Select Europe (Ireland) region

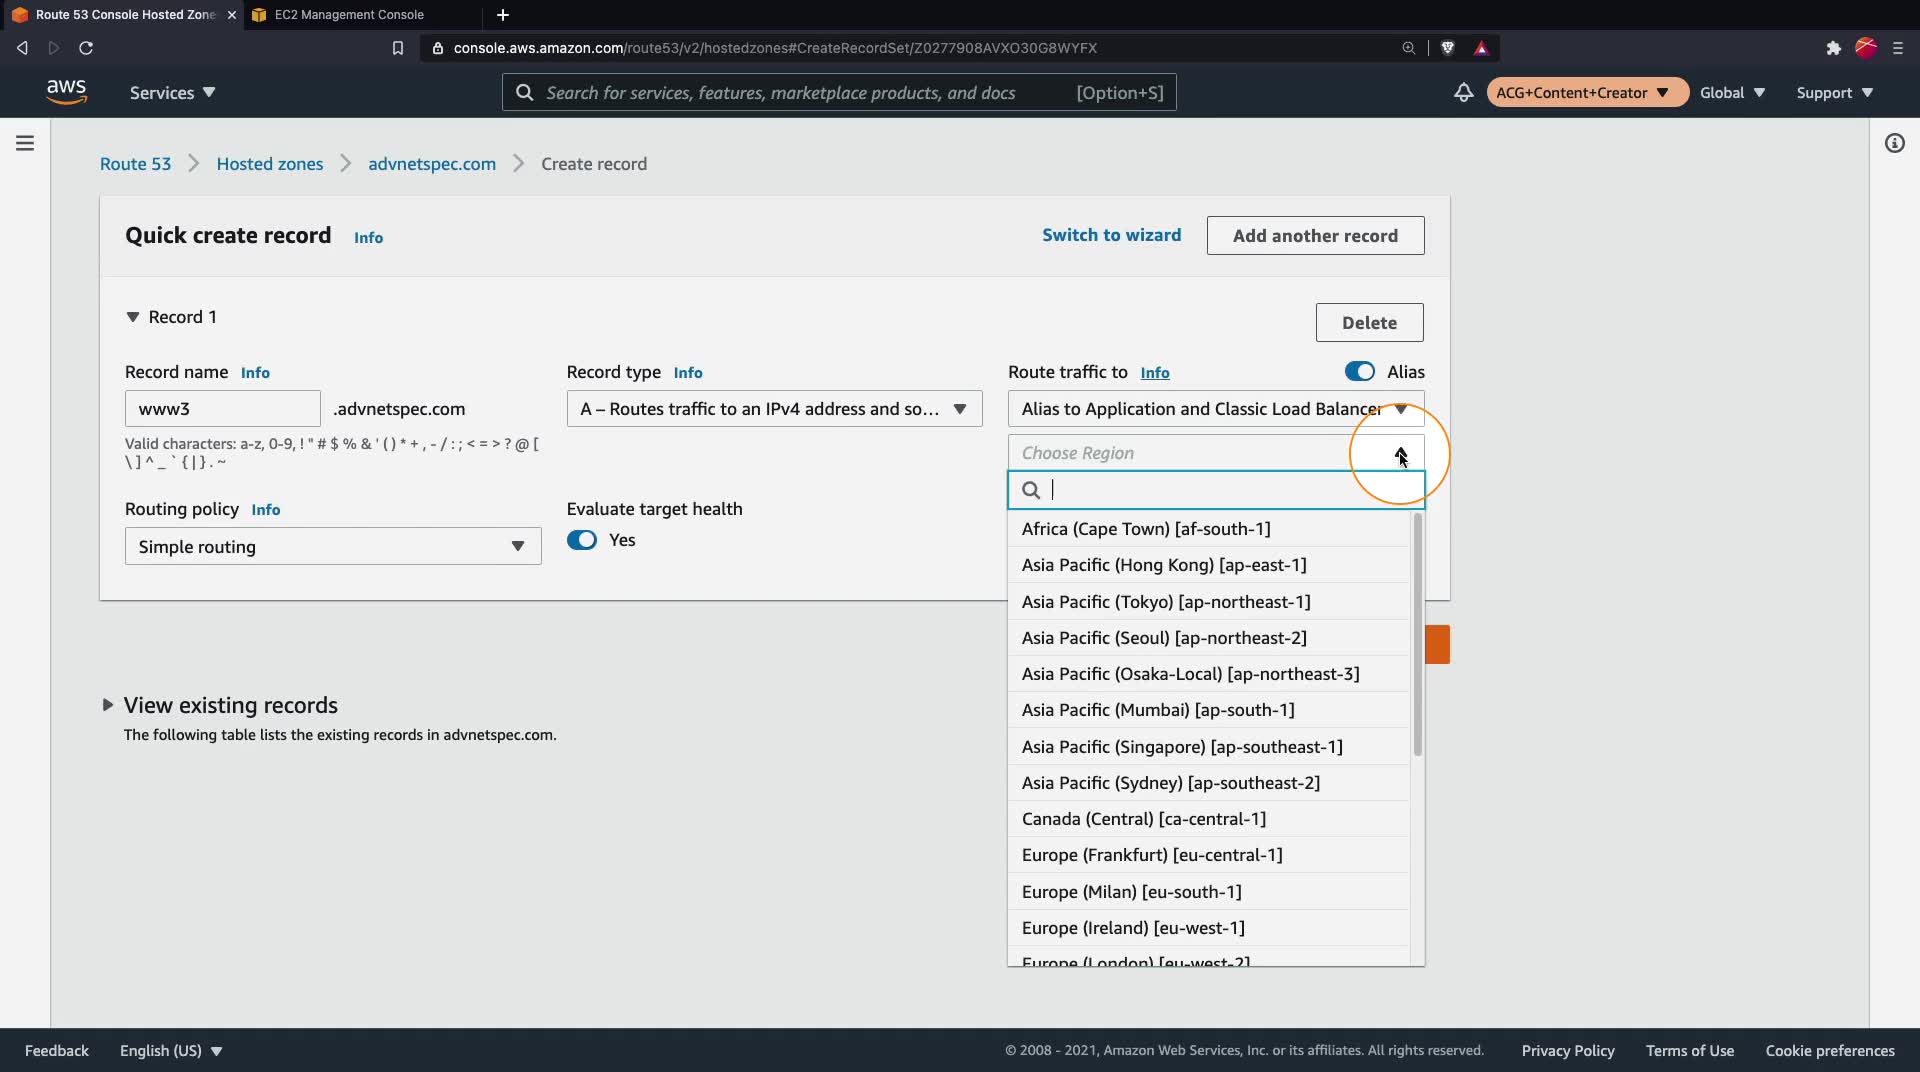point(1208,928)
